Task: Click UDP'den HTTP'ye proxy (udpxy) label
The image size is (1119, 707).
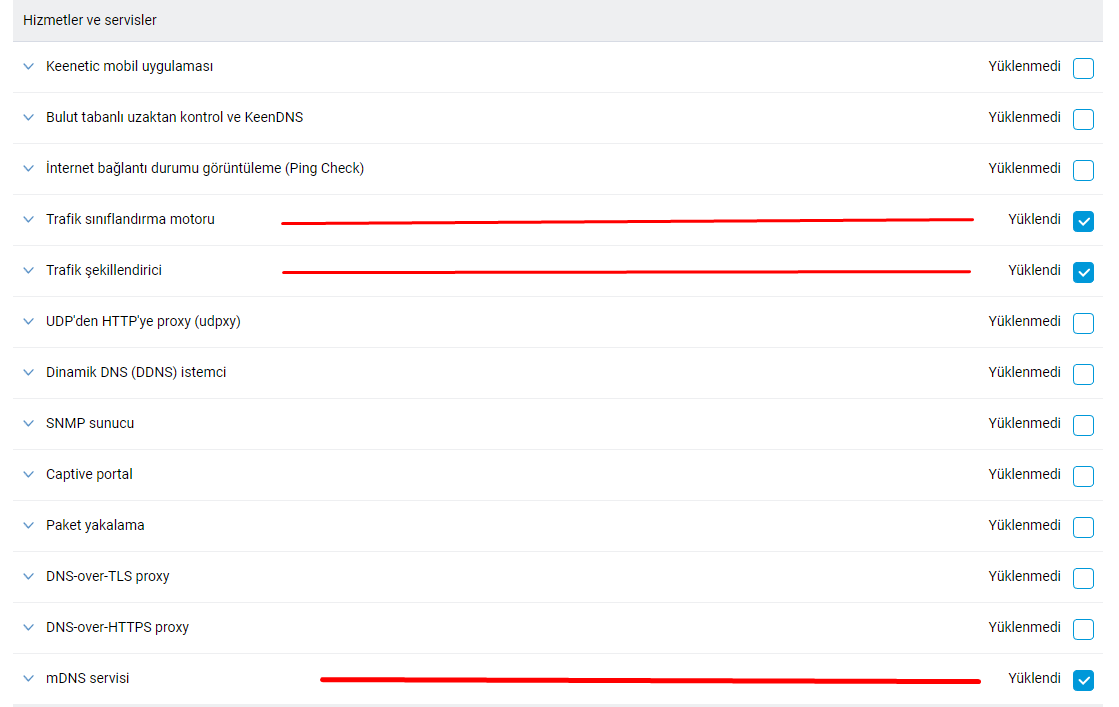Action: 143,321
